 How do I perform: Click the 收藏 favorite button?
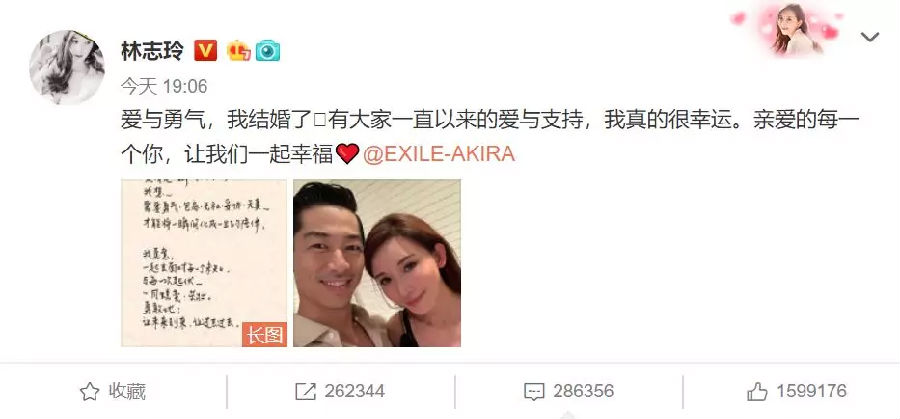pos(113,392)
